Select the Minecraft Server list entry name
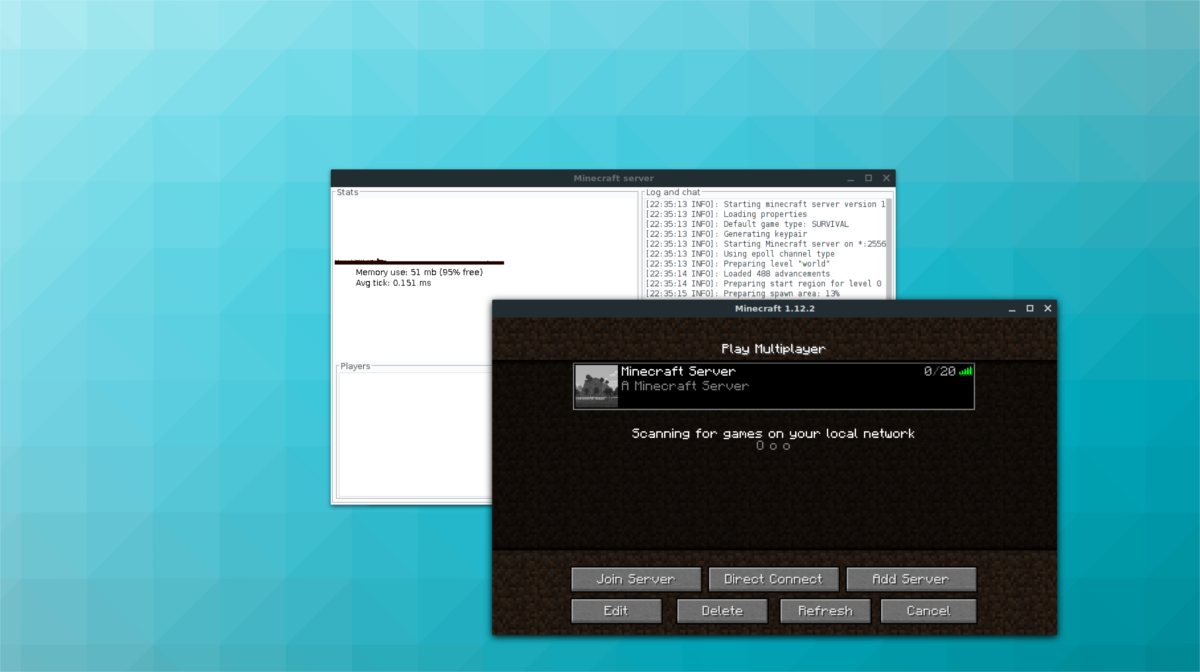This screenshot has width=1200, height=672. coord(678,371)
